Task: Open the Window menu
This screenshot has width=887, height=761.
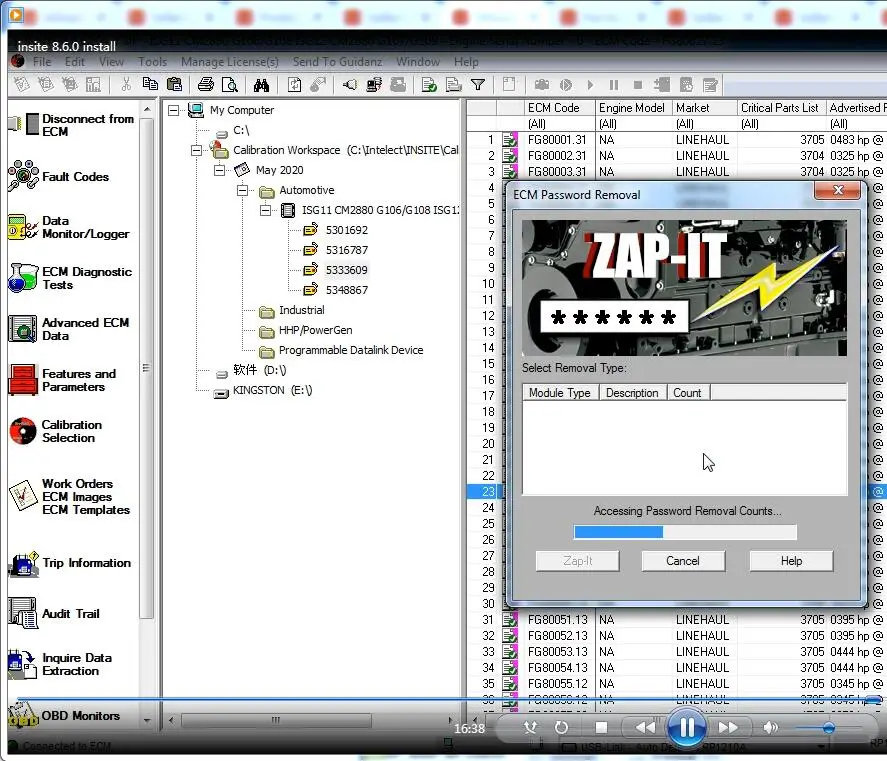Action: click(x=418, y=62)
